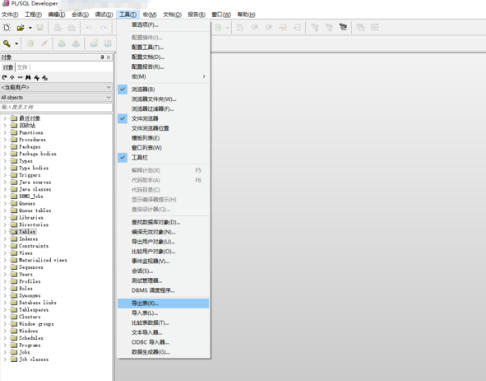Image resolution: width=486 pixels, height=381 pixels.
Task: Open the 文件(F) menu
Action: 10,14
